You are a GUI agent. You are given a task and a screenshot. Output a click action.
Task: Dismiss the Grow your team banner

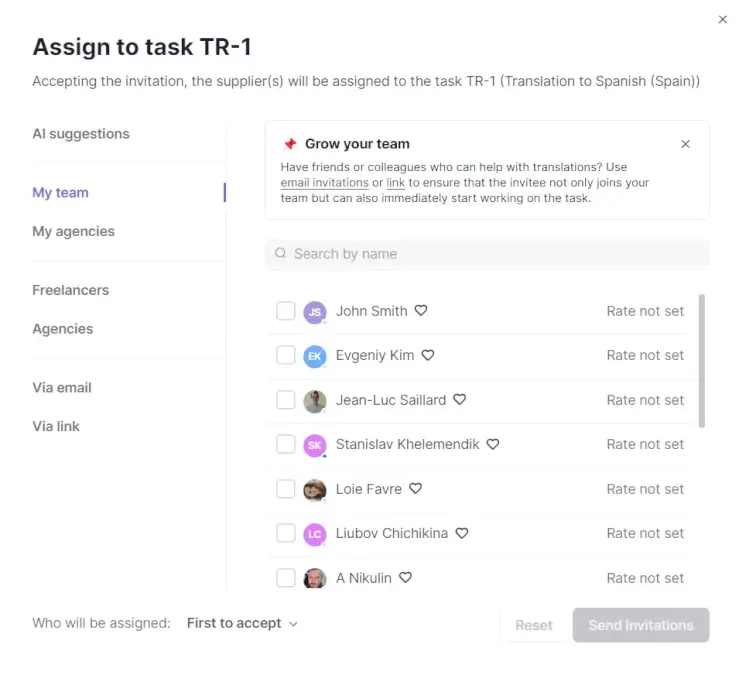(x=685, y=144)
